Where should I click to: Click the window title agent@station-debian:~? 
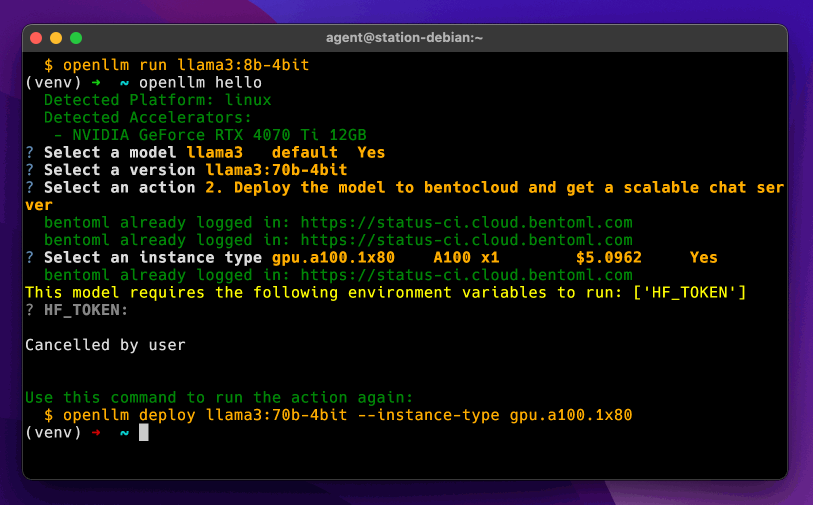pyautogui.click(x=404, y=38)
